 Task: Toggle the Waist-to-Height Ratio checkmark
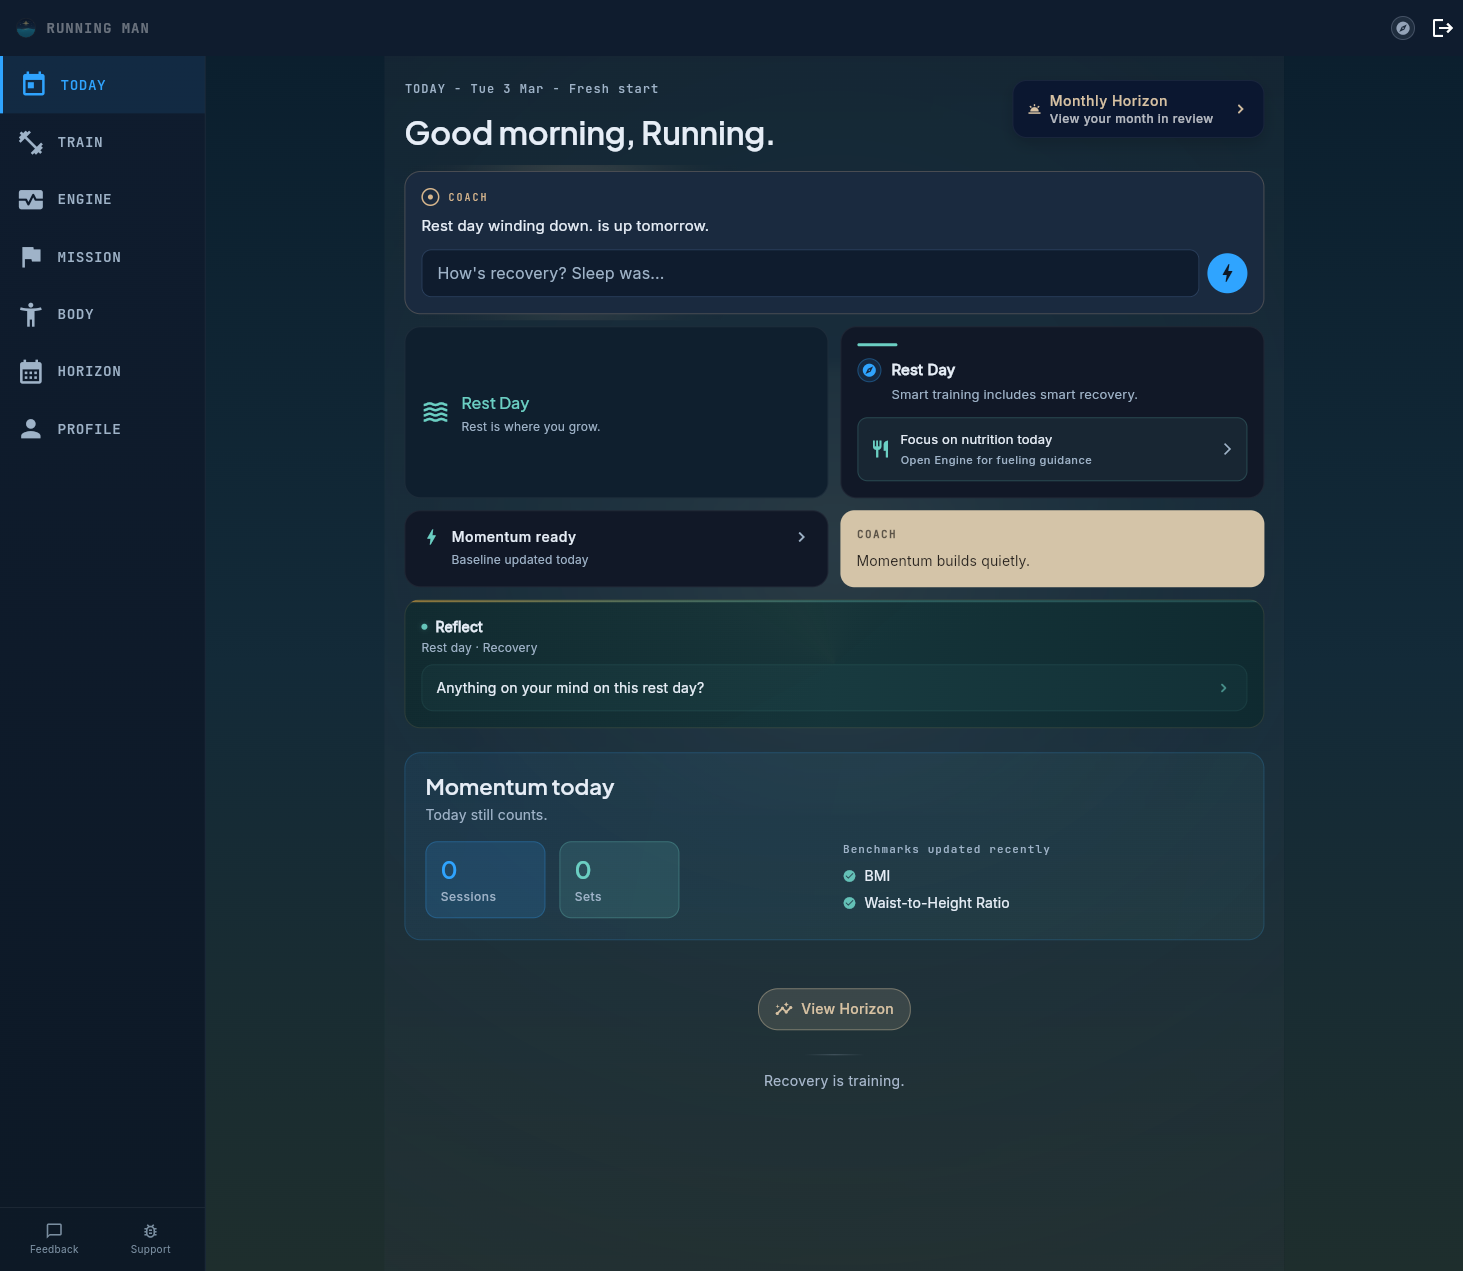[x=849, y=902]
